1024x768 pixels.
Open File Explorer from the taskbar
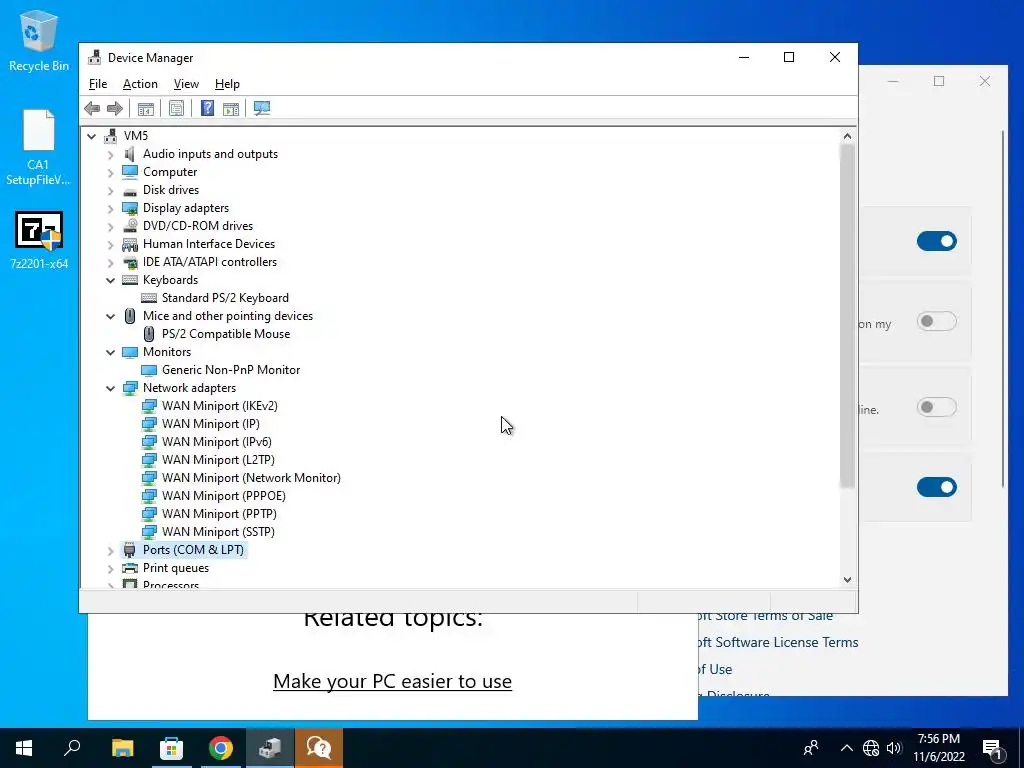[x=122, y=748]
